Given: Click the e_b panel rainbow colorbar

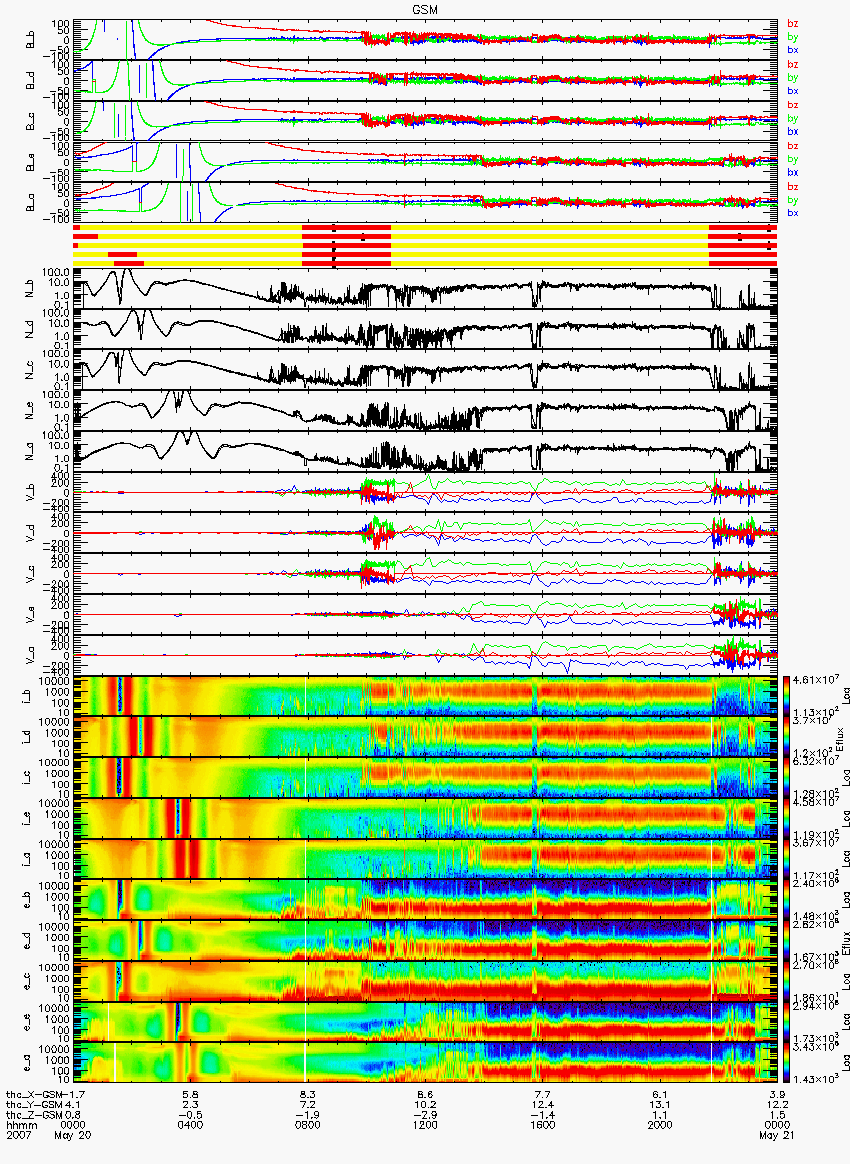Looking at the screenshot, I should pyautogui.click(x=787, y=900).
